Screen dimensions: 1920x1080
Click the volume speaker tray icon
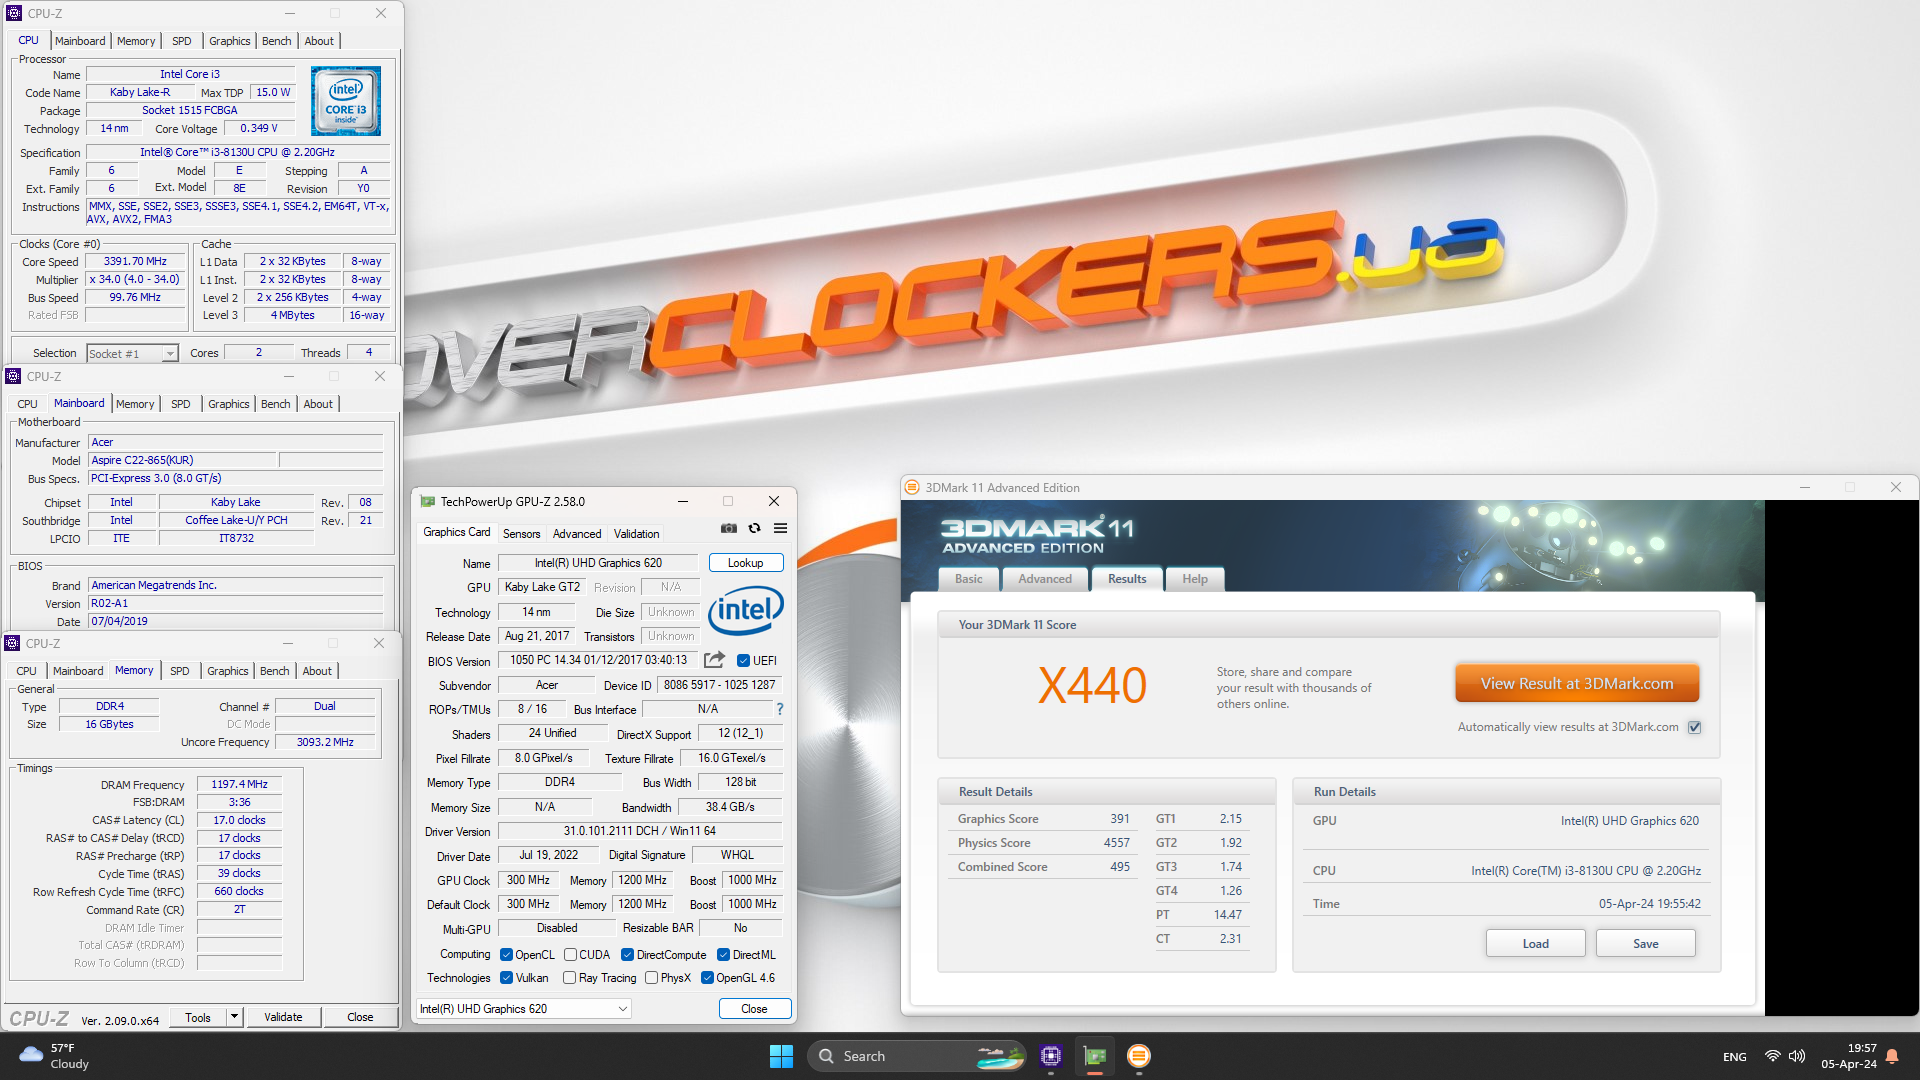pos(1797,1056)
